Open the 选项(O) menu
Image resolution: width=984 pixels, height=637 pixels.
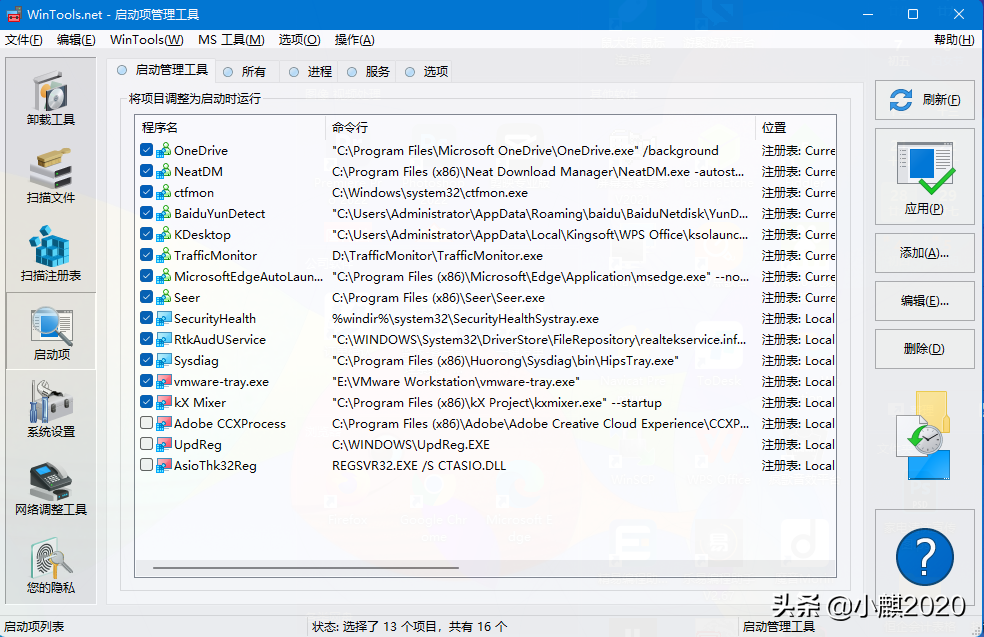coord(299,40)
